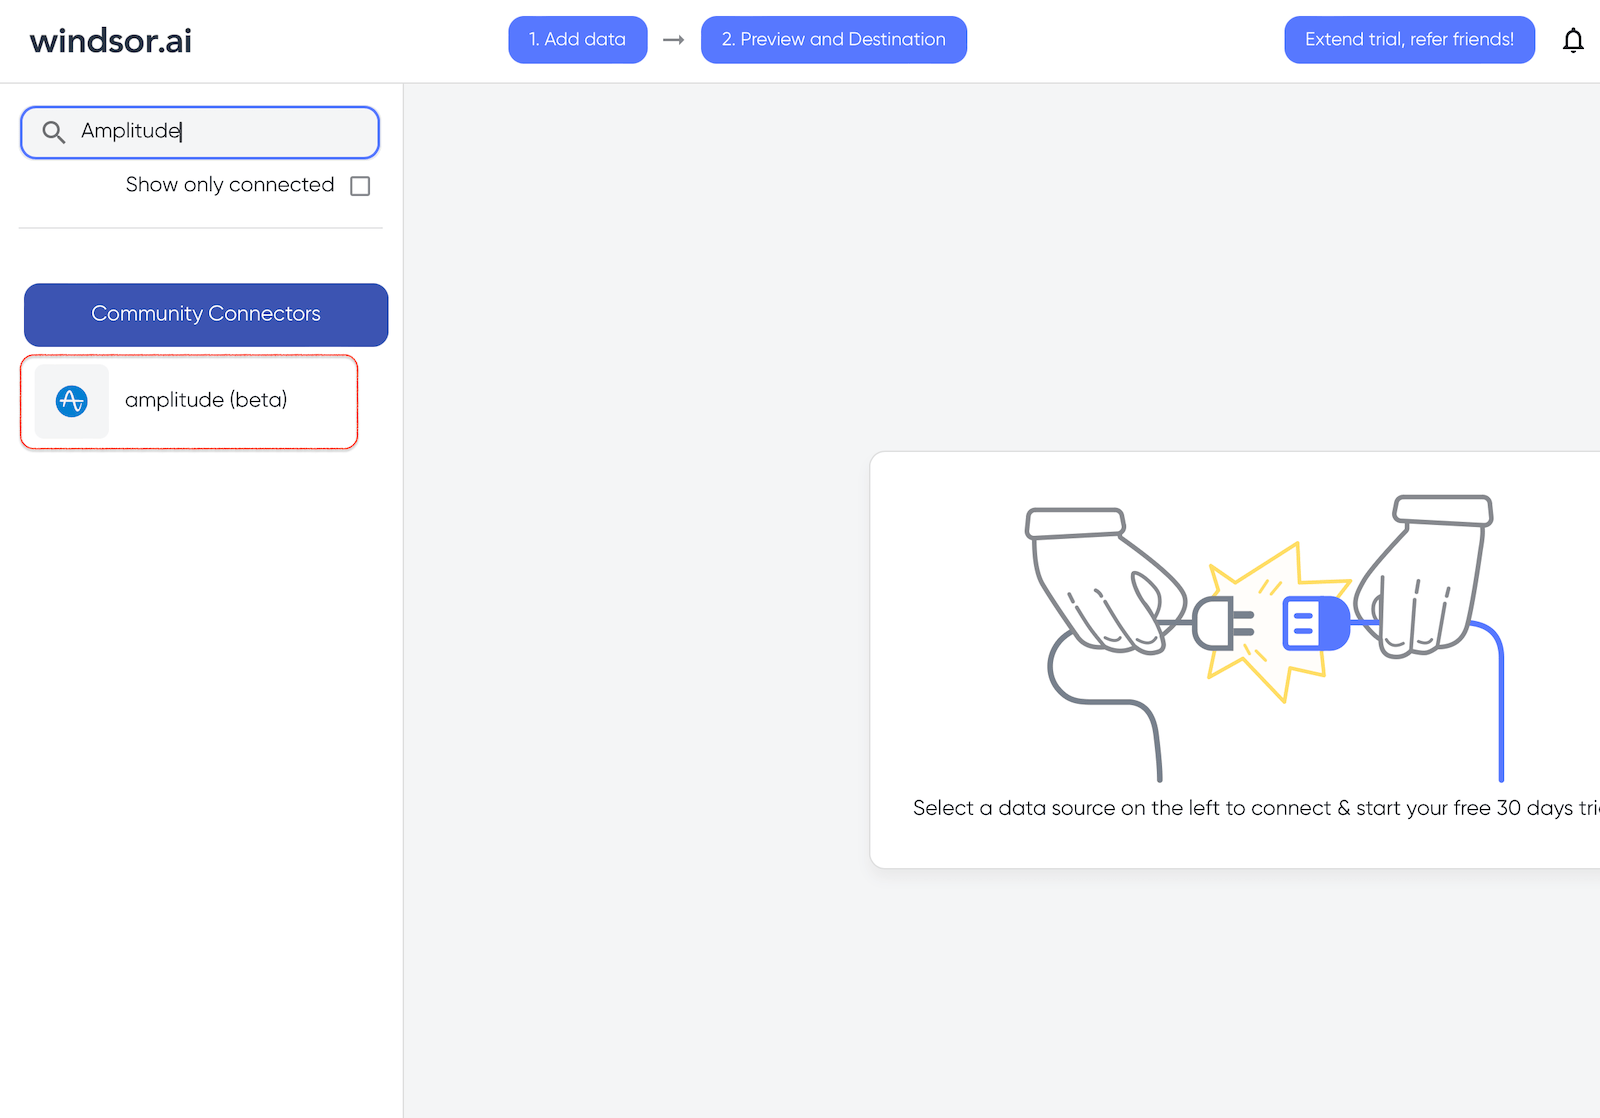Open the Community Connectors section
The width and height of the screenshot is (1600, 1118).
coord(206,315)
